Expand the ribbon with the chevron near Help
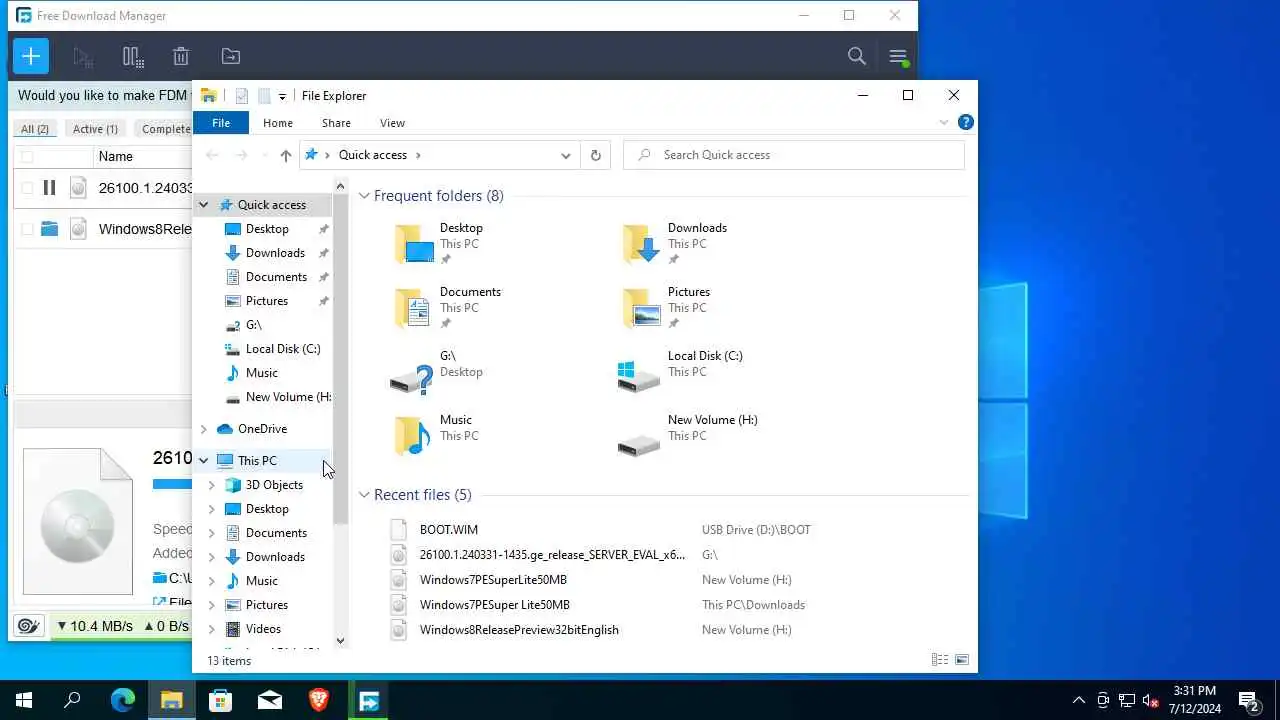Screen dimensions: 1280x720 [943, 123]
